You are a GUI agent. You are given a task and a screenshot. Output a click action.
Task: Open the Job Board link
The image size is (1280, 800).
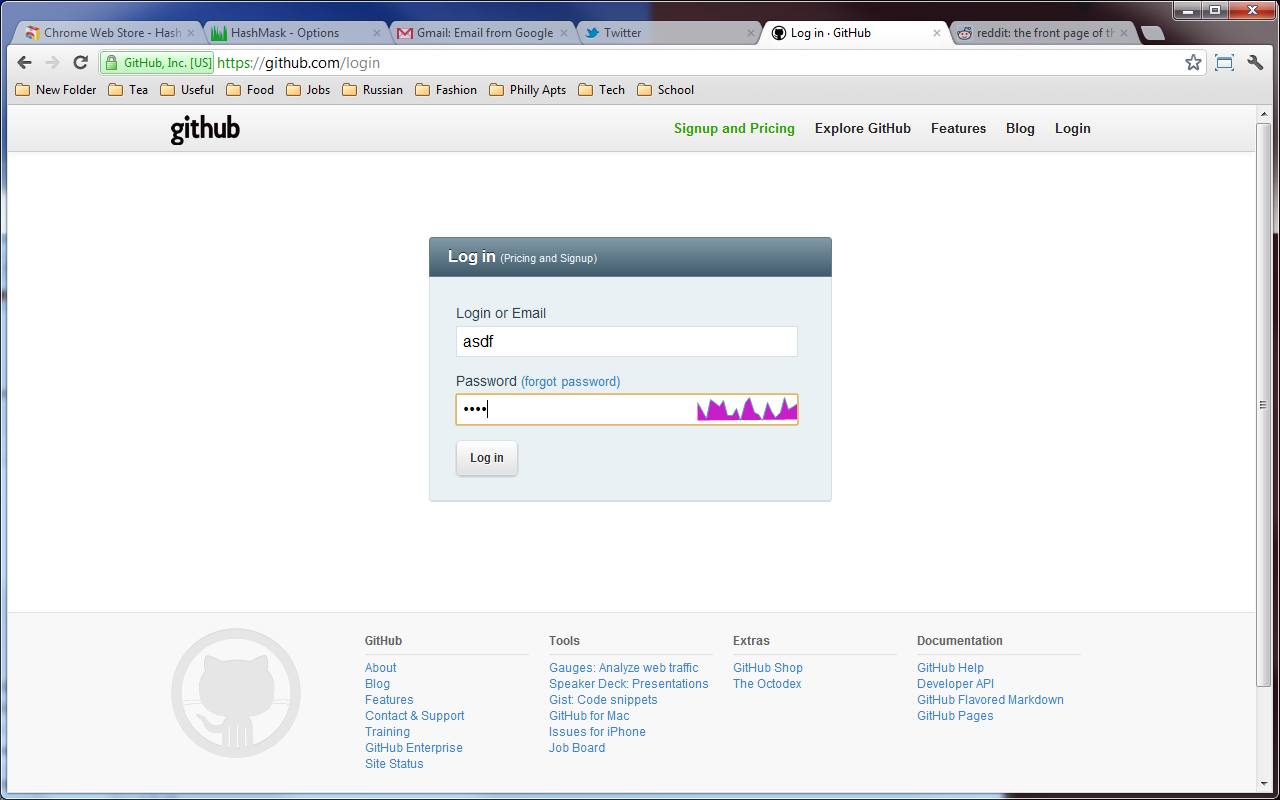pyautogui.click(x=577, y=748)
